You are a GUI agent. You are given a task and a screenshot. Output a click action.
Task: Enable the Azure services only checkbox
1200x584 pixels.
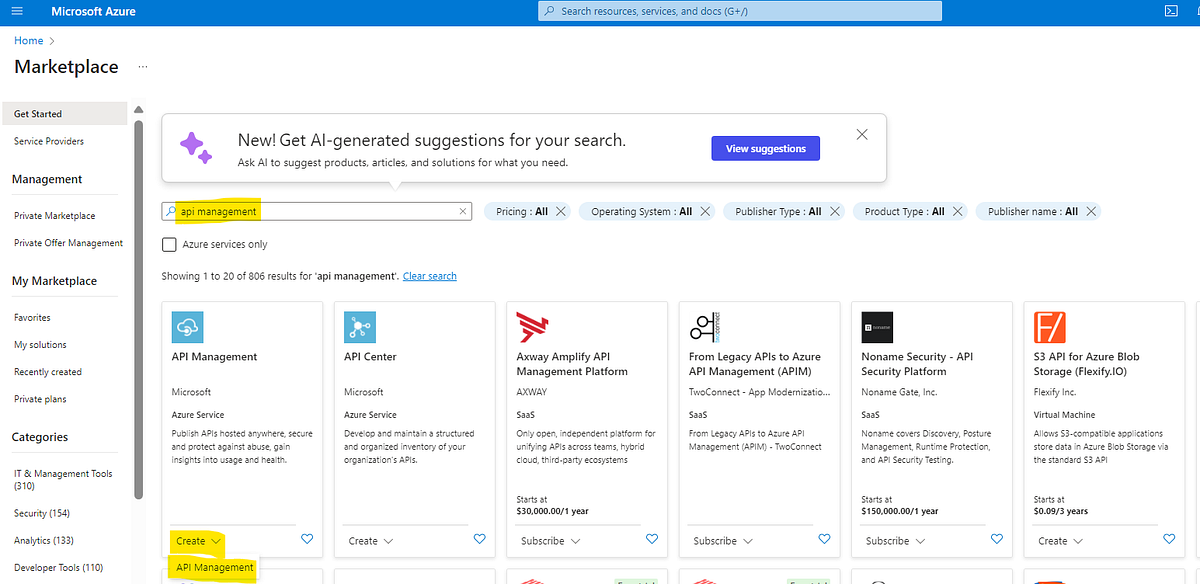tap(169, 244)
